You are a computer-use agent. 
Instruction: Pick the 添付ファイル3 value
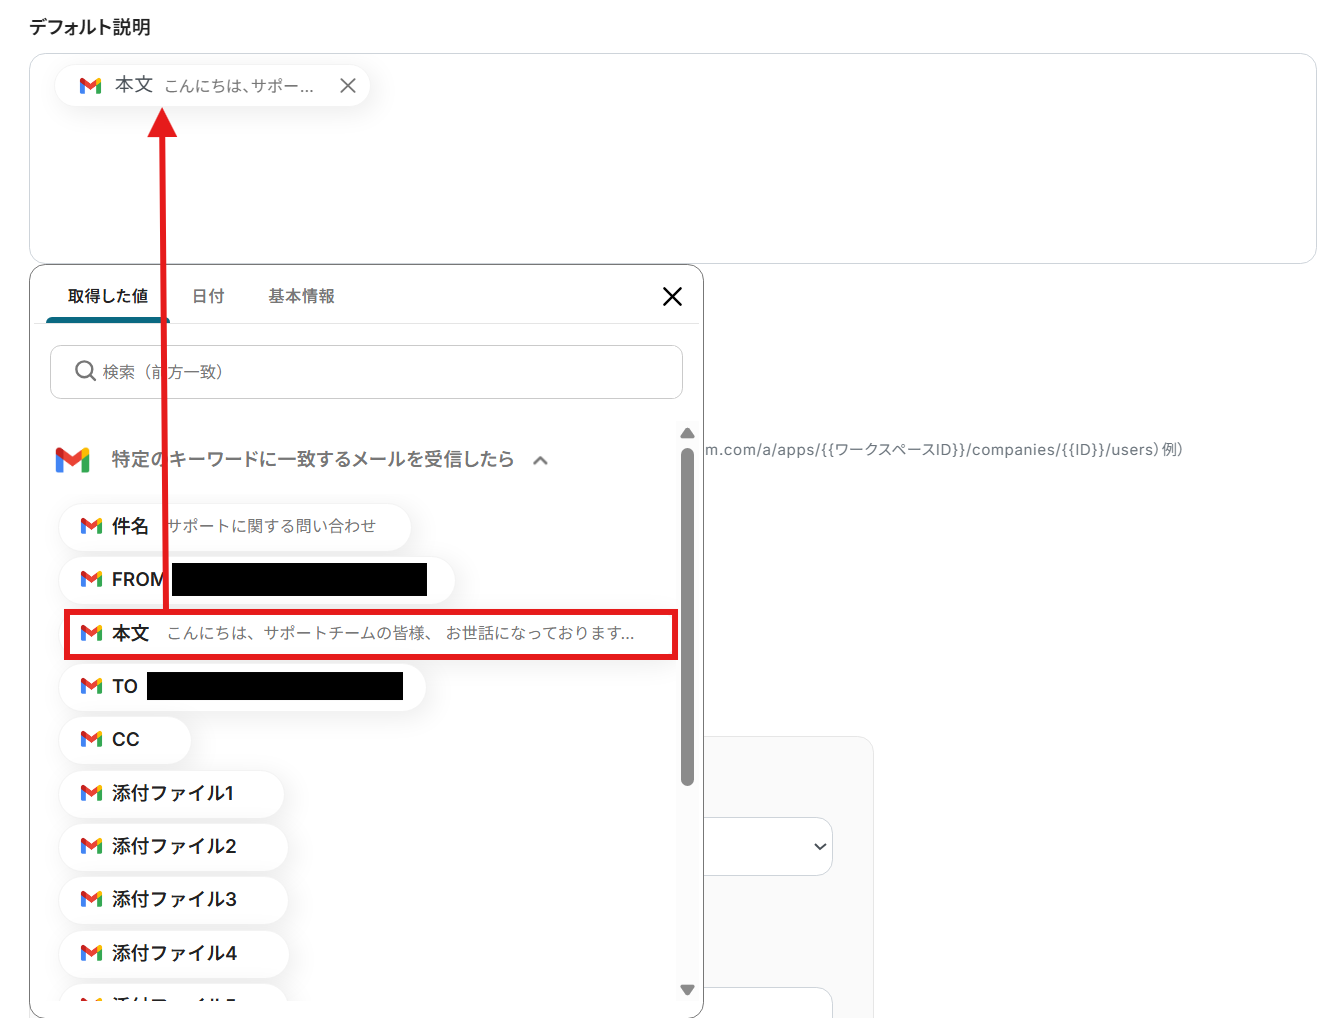pyautogui.click(x=173, y=899)
